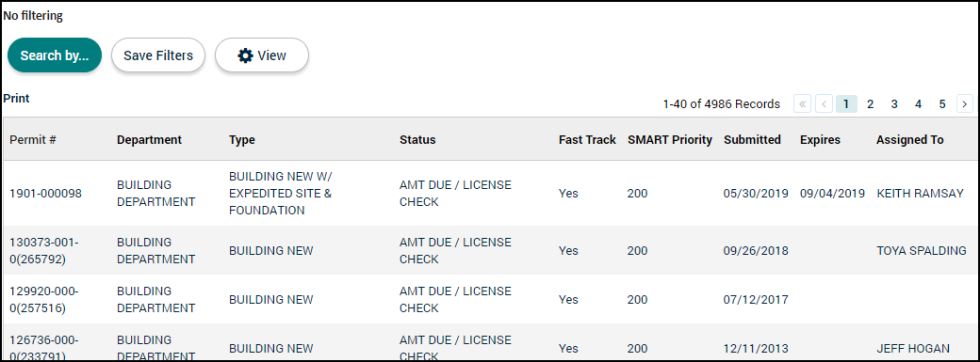Sort table by the Expires column
980x362 pixels.
[x=820, y=139]
